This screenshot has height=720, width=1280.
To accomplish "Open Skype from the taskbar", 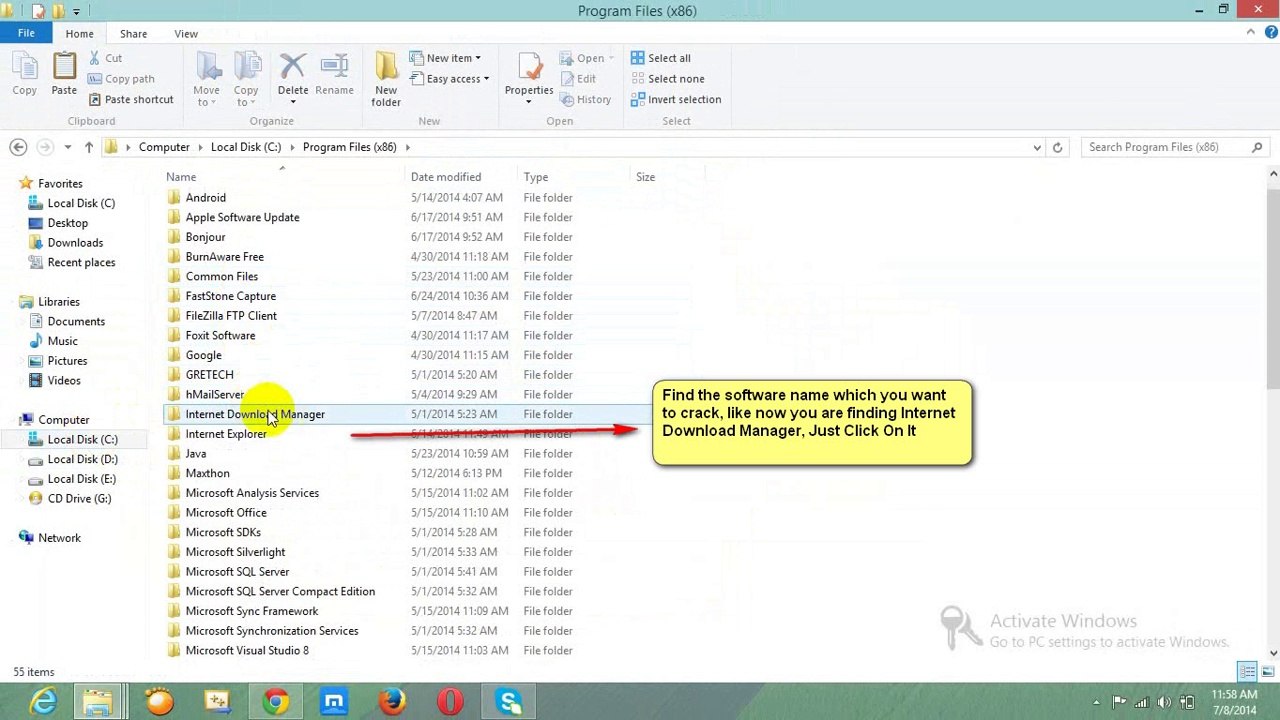I will click(x=509, y=702).
